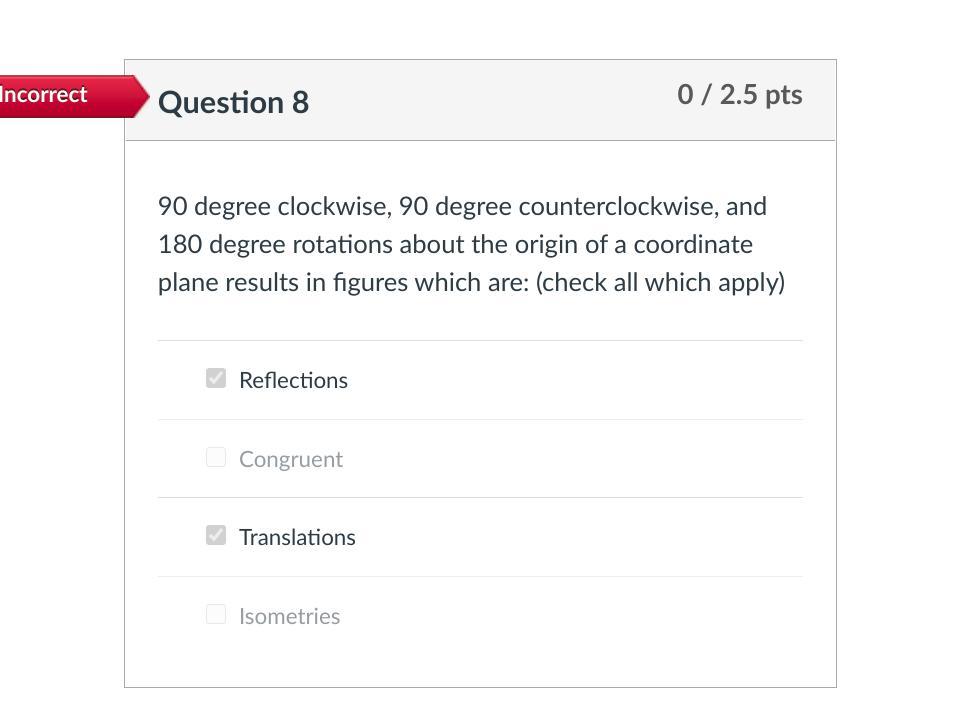Click the '90 degree clockwise' question text
Image resolution: width=974 pixels, height=716 pixels.
coord(272,207)
